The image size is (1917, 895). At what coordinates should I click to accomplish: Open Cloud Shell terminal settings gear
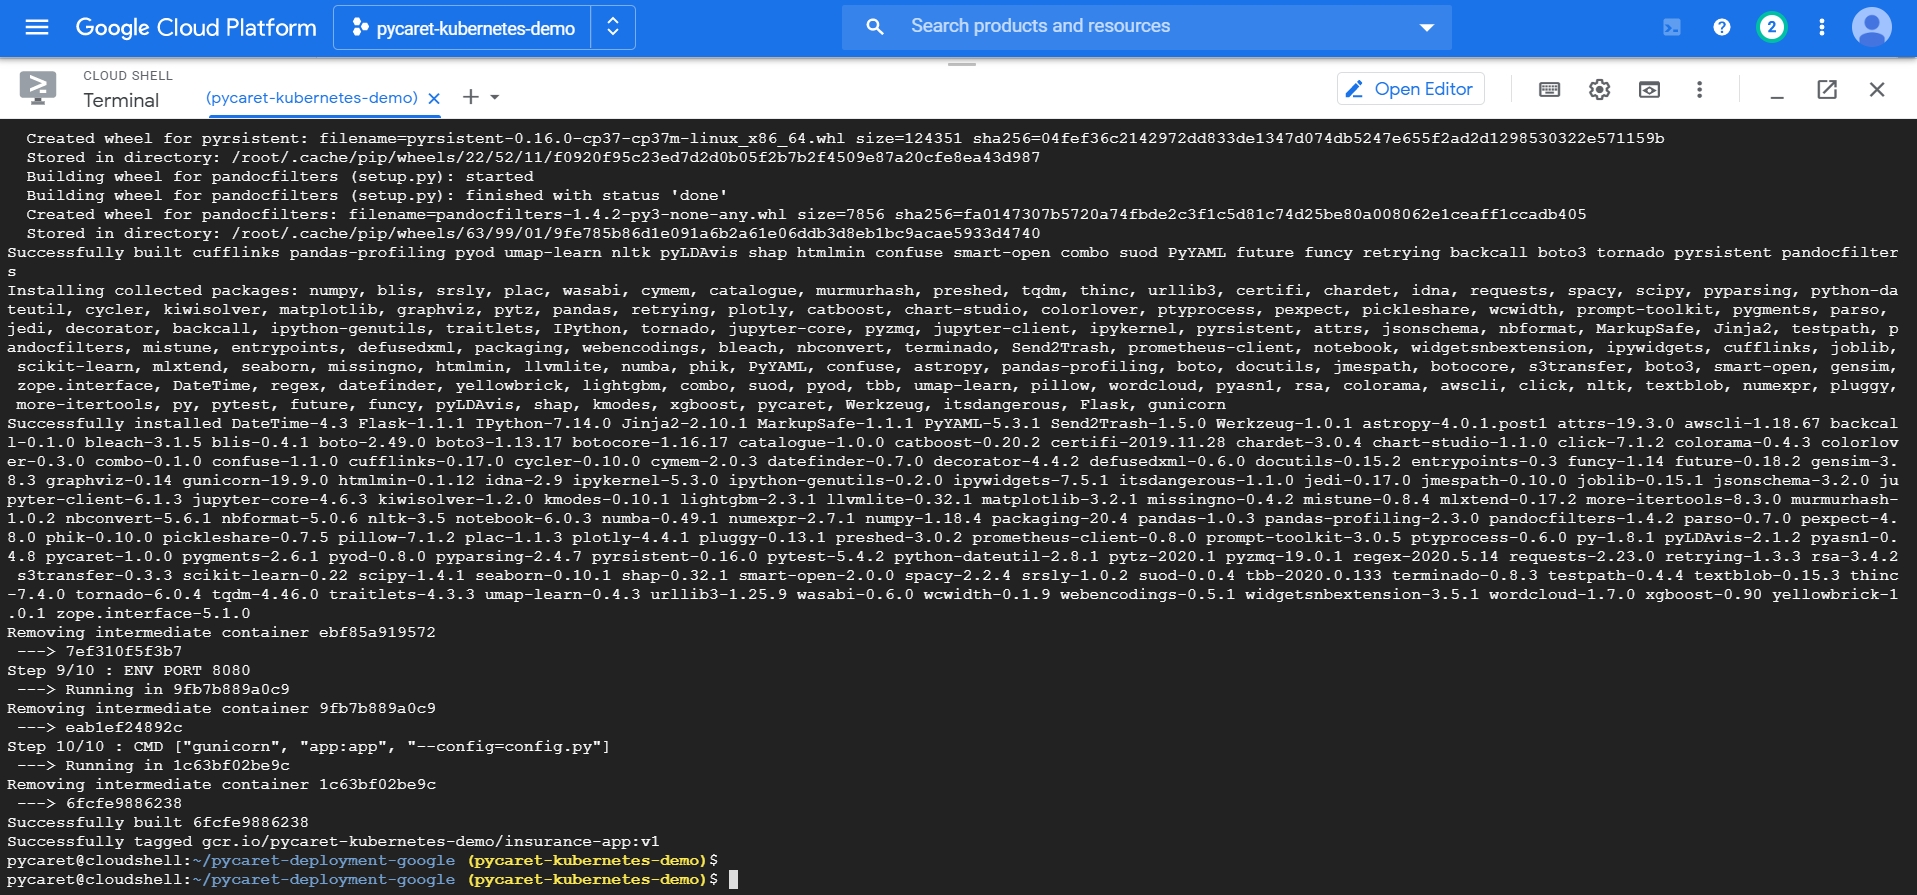pos(1599,90)
